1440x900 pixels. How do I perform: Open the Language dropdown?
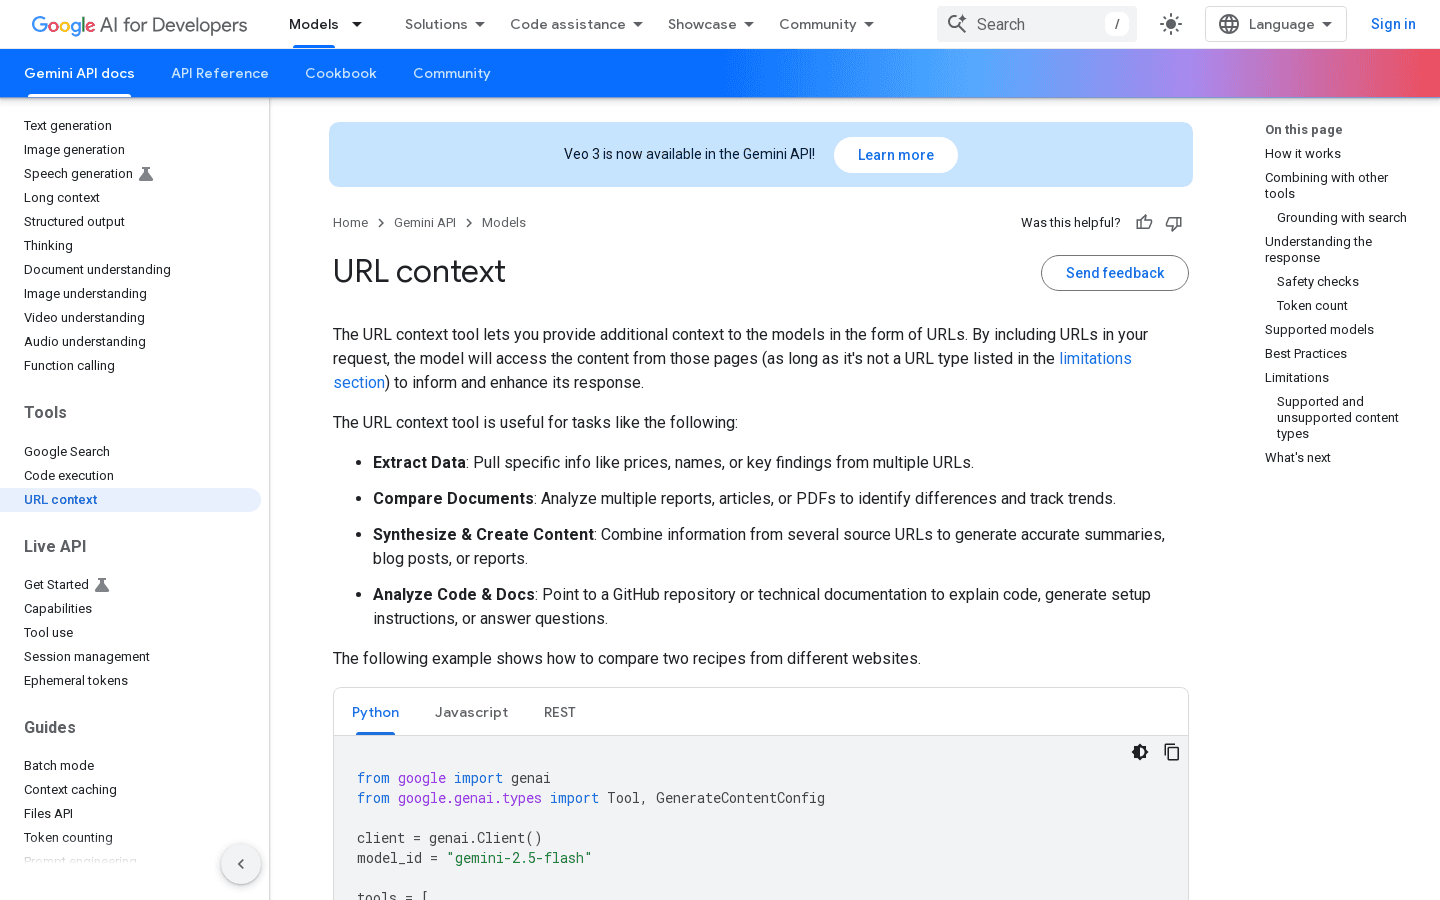point(1276,24)
